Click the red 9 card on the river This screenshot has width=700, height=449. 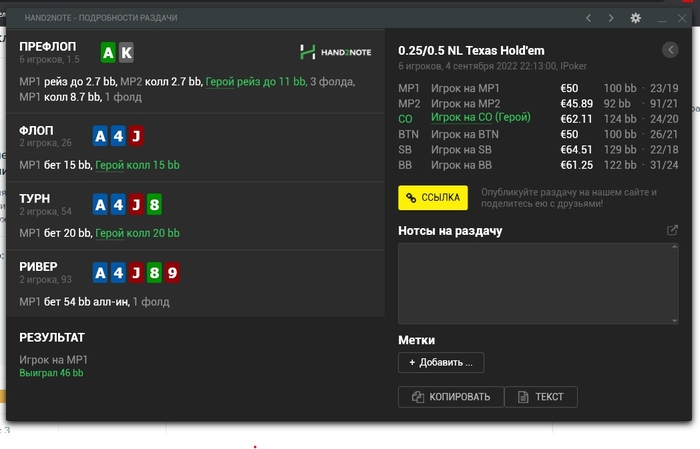(x=171, y=272)
